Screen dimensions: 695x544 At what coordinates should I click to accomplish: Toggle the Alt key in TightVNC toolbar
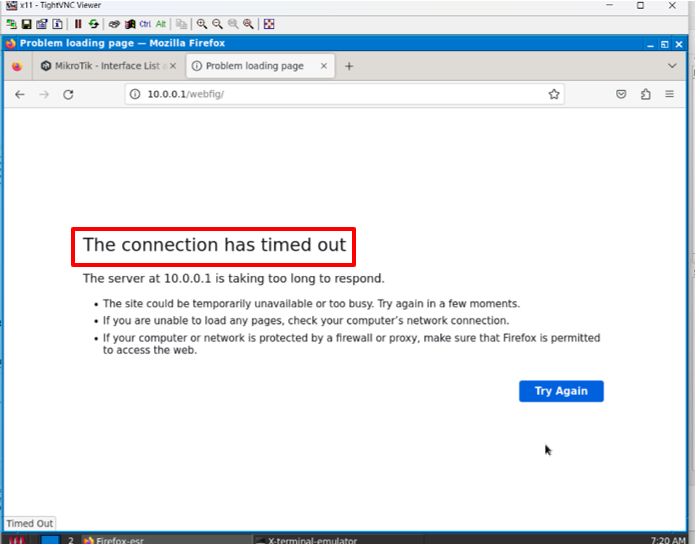point(160,23)
